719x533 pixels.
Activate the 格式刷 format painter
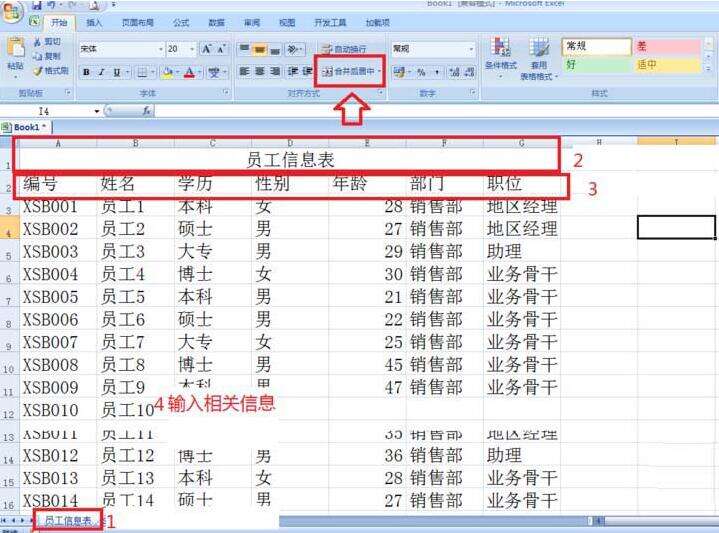click(x=51, y=71)
